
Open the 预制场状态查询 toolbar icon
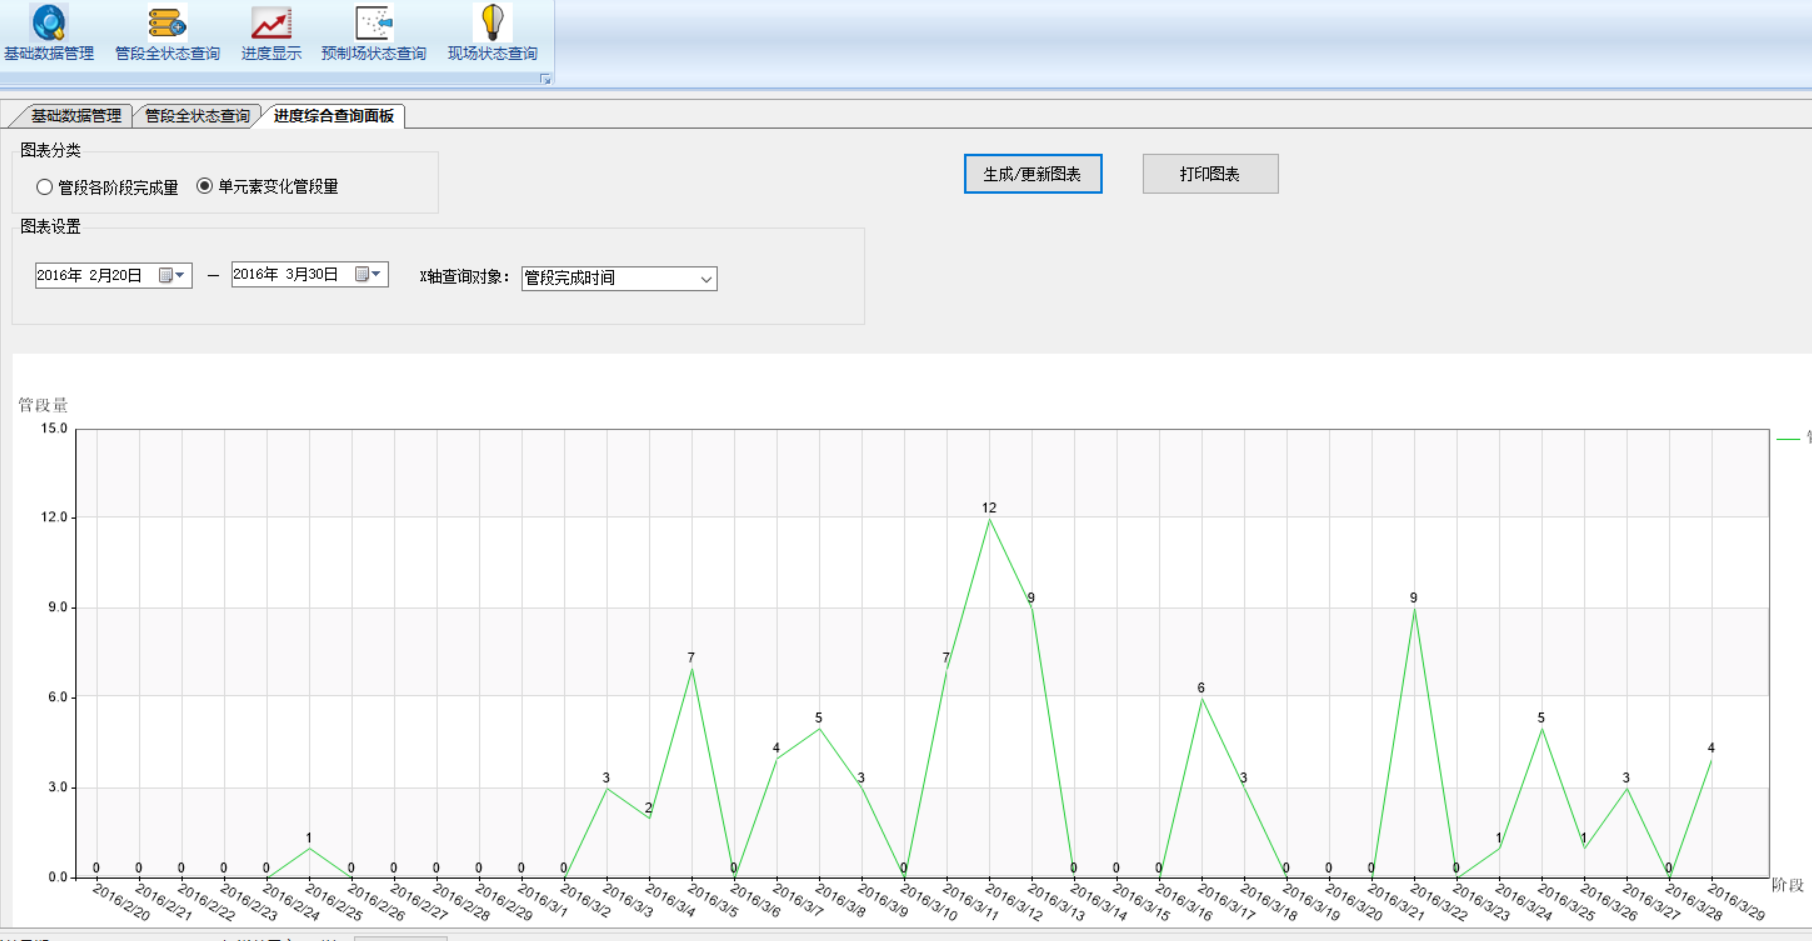(x=374, y=33)
